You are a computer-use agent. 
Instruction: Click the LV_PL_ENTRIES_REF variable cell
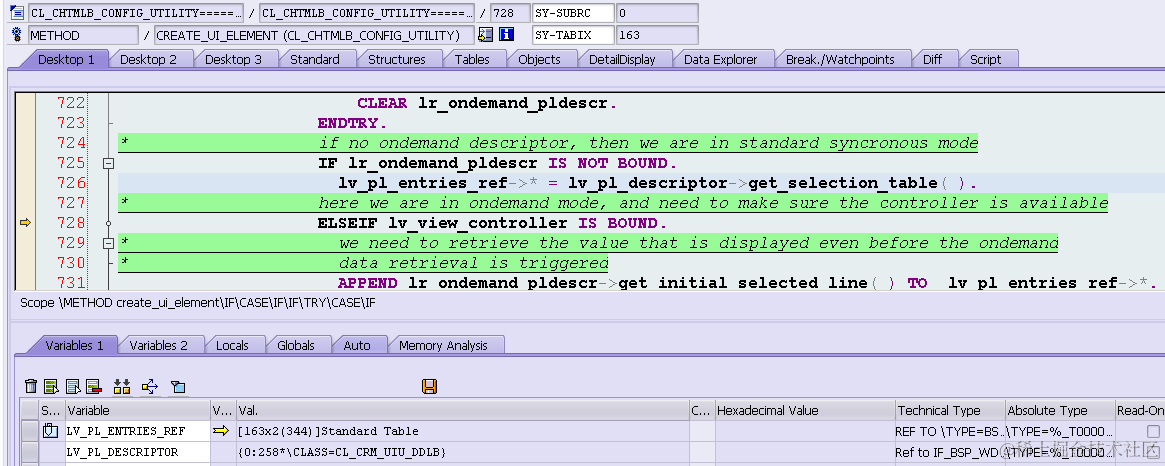pos(137,431)
